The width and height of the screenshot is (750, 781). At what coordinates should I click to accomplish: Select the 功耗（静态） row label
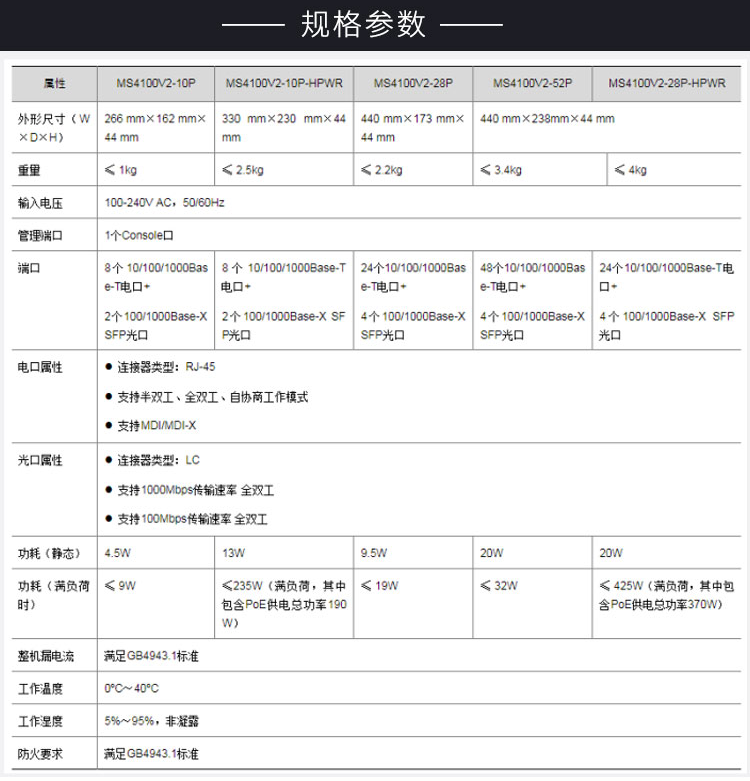coord(49,554)
